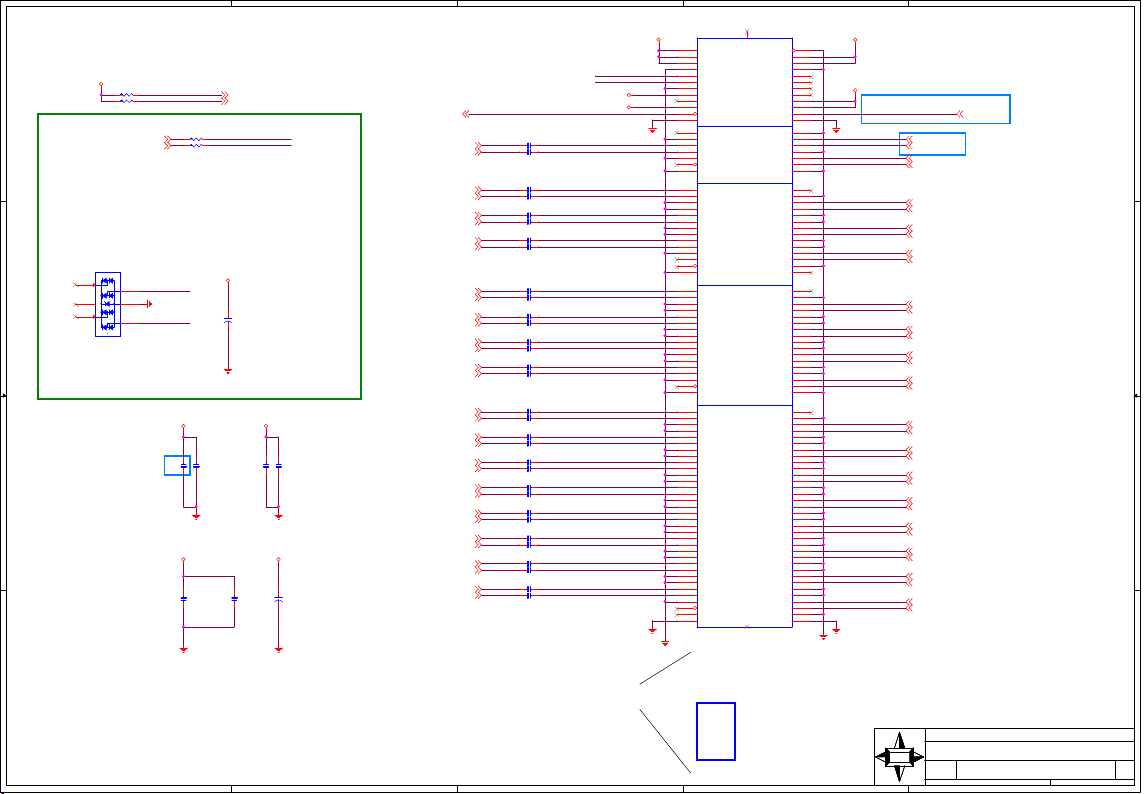1148x794 pixels.
Task: Select the resistor pair above the green box
Action: pyautogui.click(x=127, y=98)
